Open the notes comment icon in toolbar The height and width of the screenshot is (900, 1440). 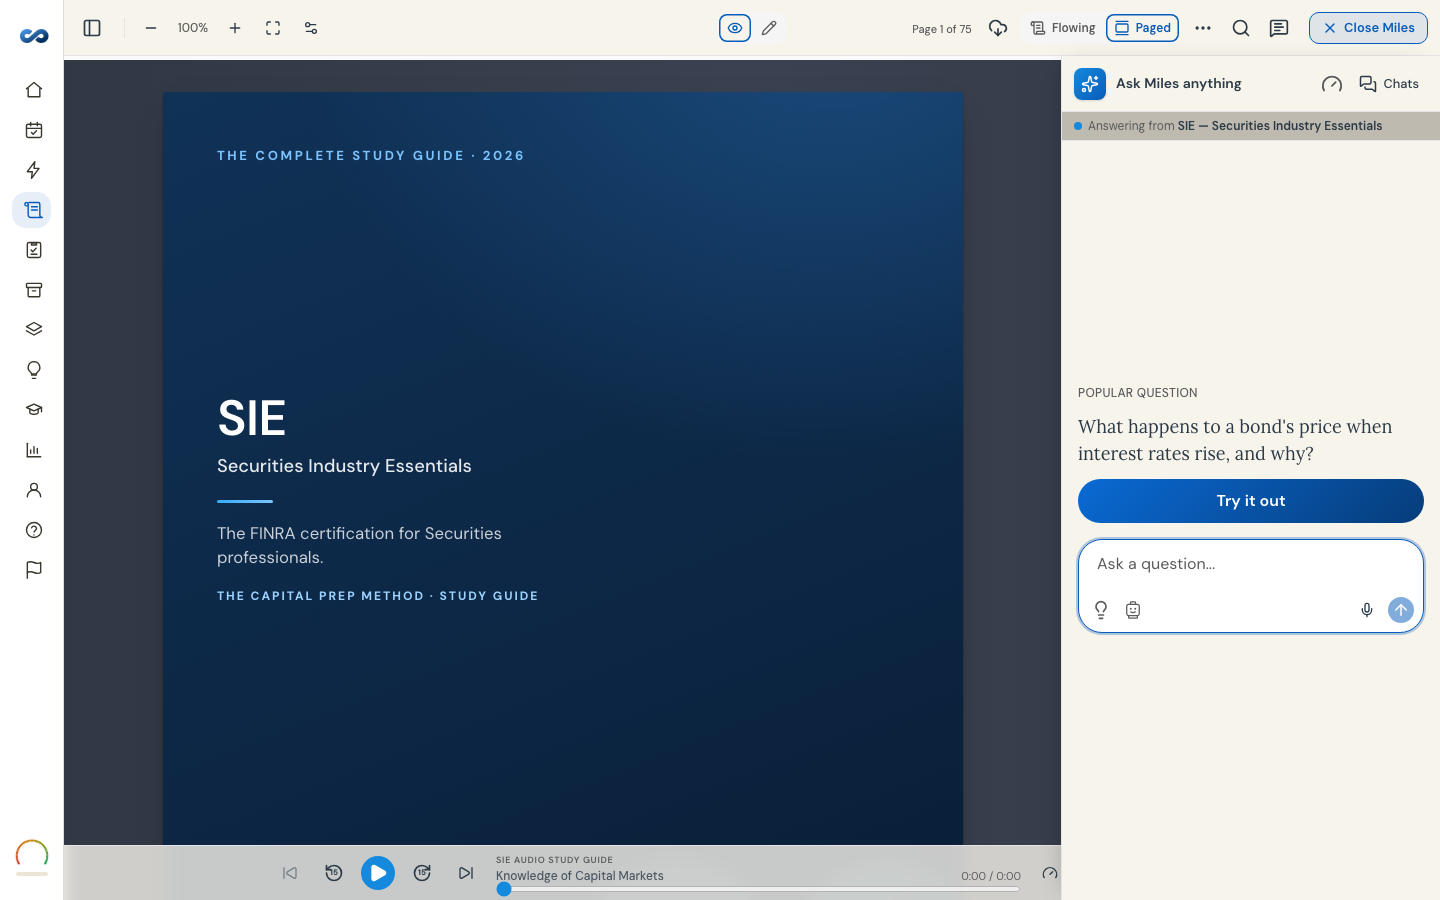(1279, 28)
